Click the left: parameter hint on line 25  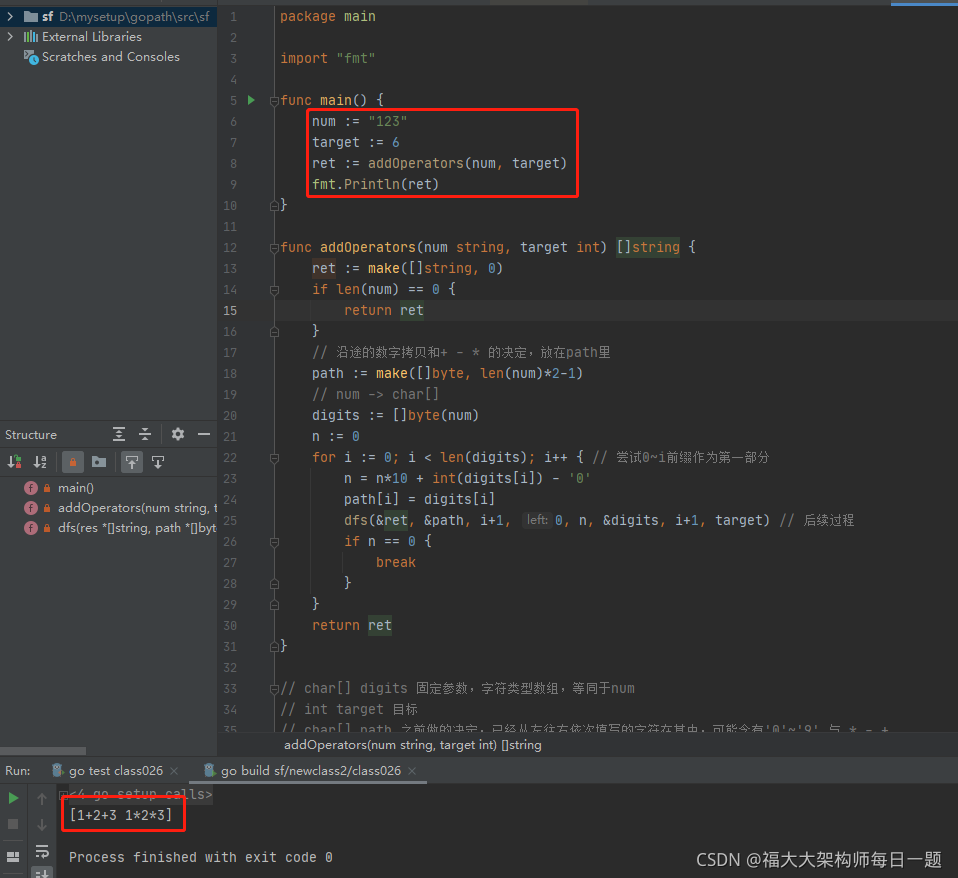537,520
